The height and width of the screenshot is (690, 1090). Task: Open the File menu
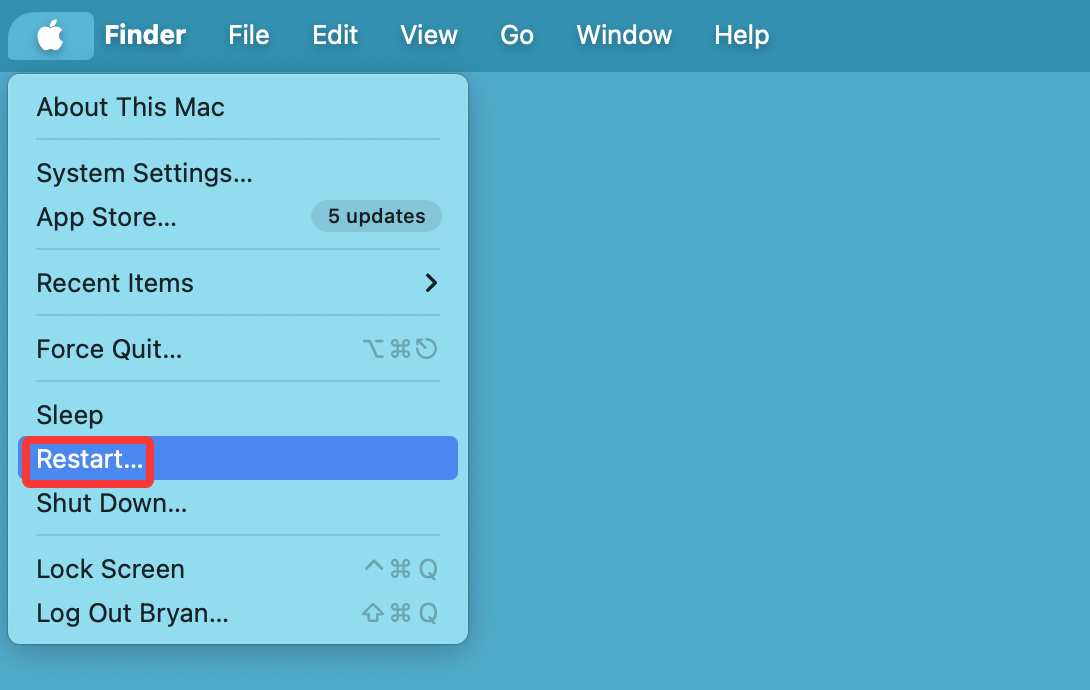click(248, 35)
